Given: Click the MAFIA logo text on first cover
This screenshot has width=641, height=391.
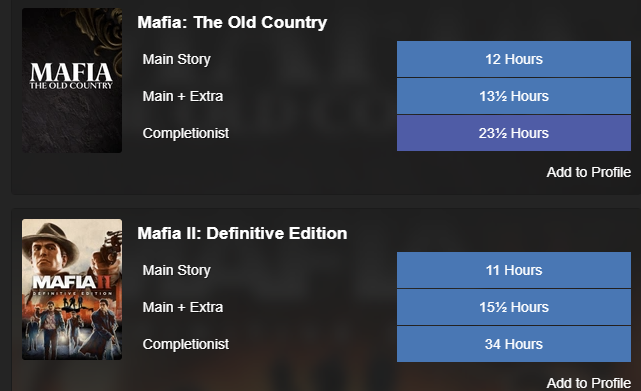Looking at the screenshot, I should pyautogui.click(x=71, y=73).
